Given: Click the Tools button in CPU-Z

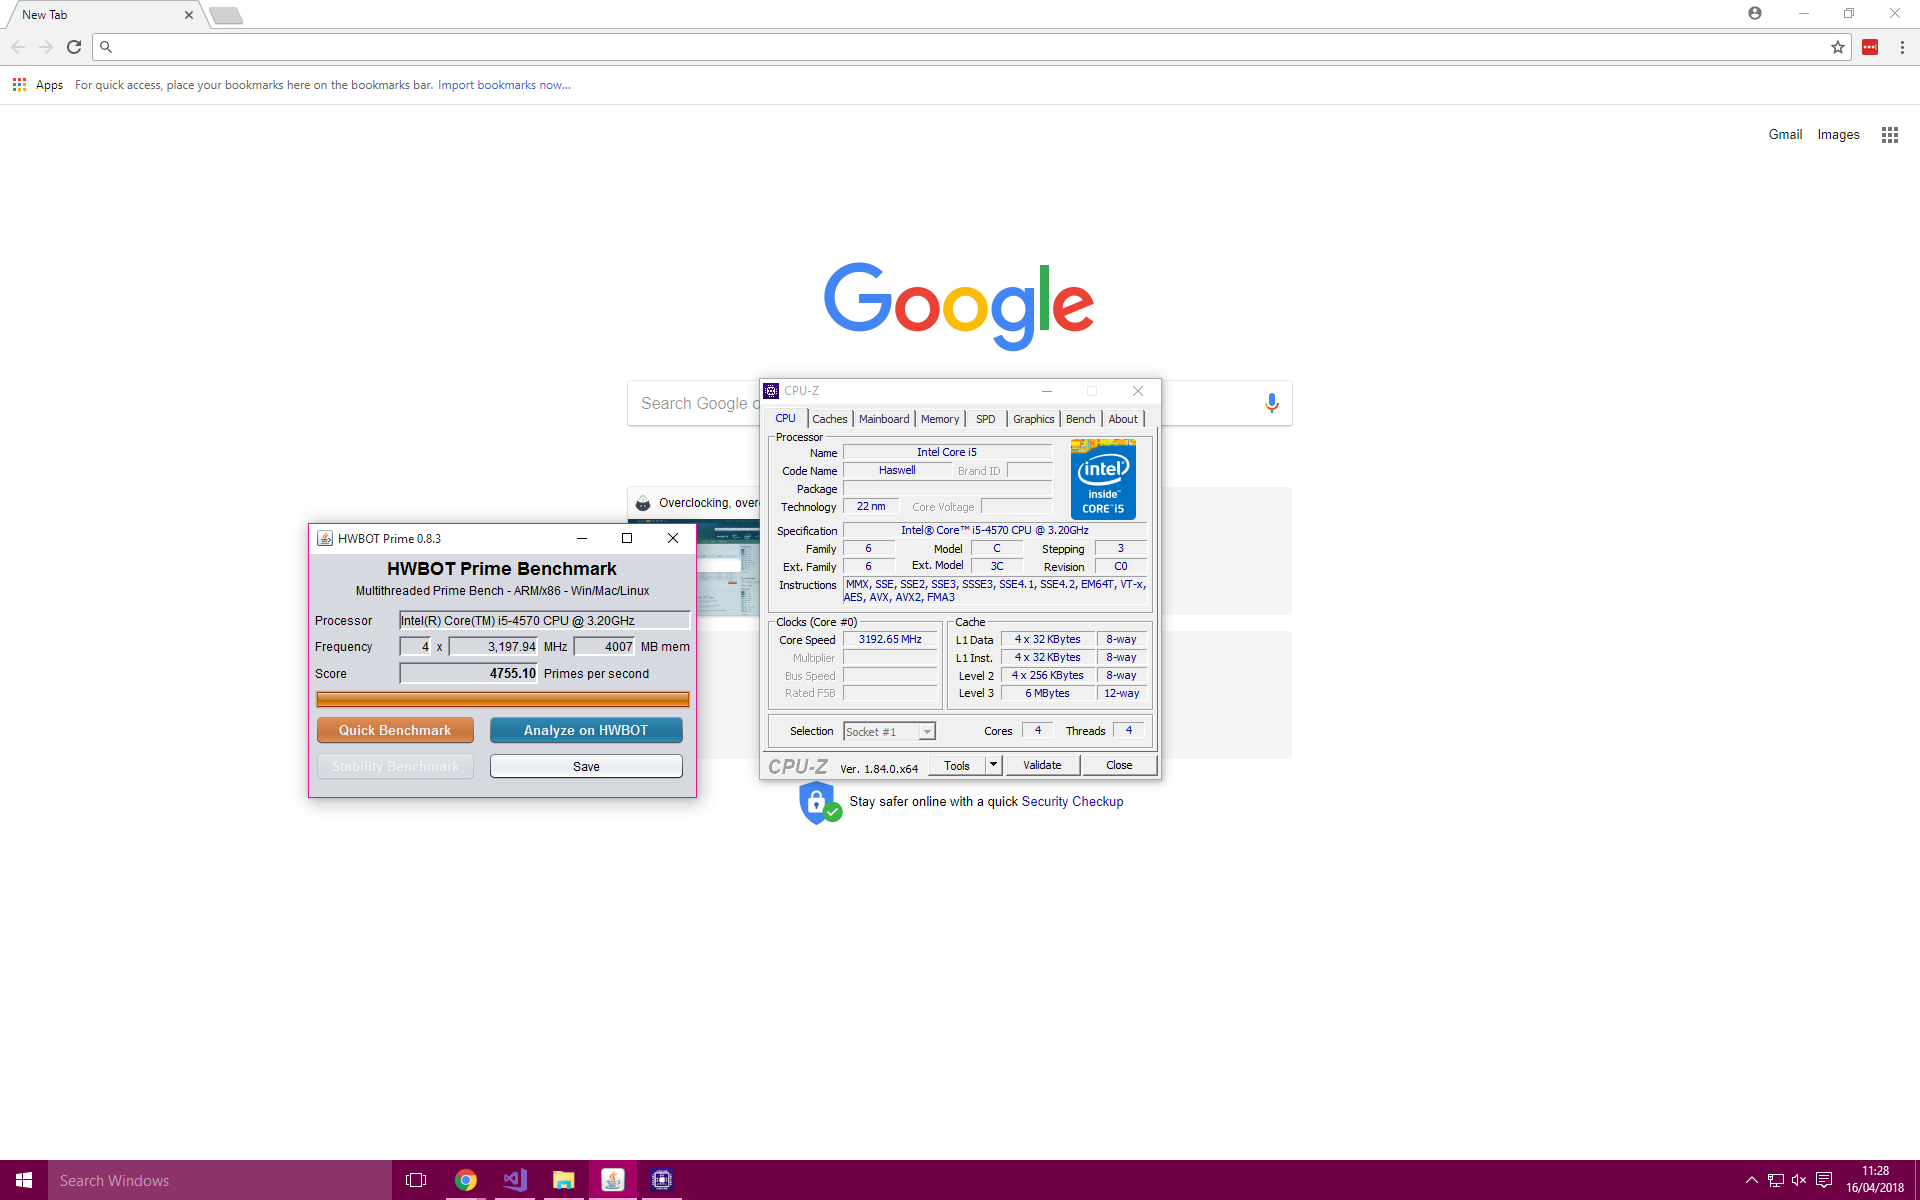Looking at the screenshot, I should tap(957, 765).
